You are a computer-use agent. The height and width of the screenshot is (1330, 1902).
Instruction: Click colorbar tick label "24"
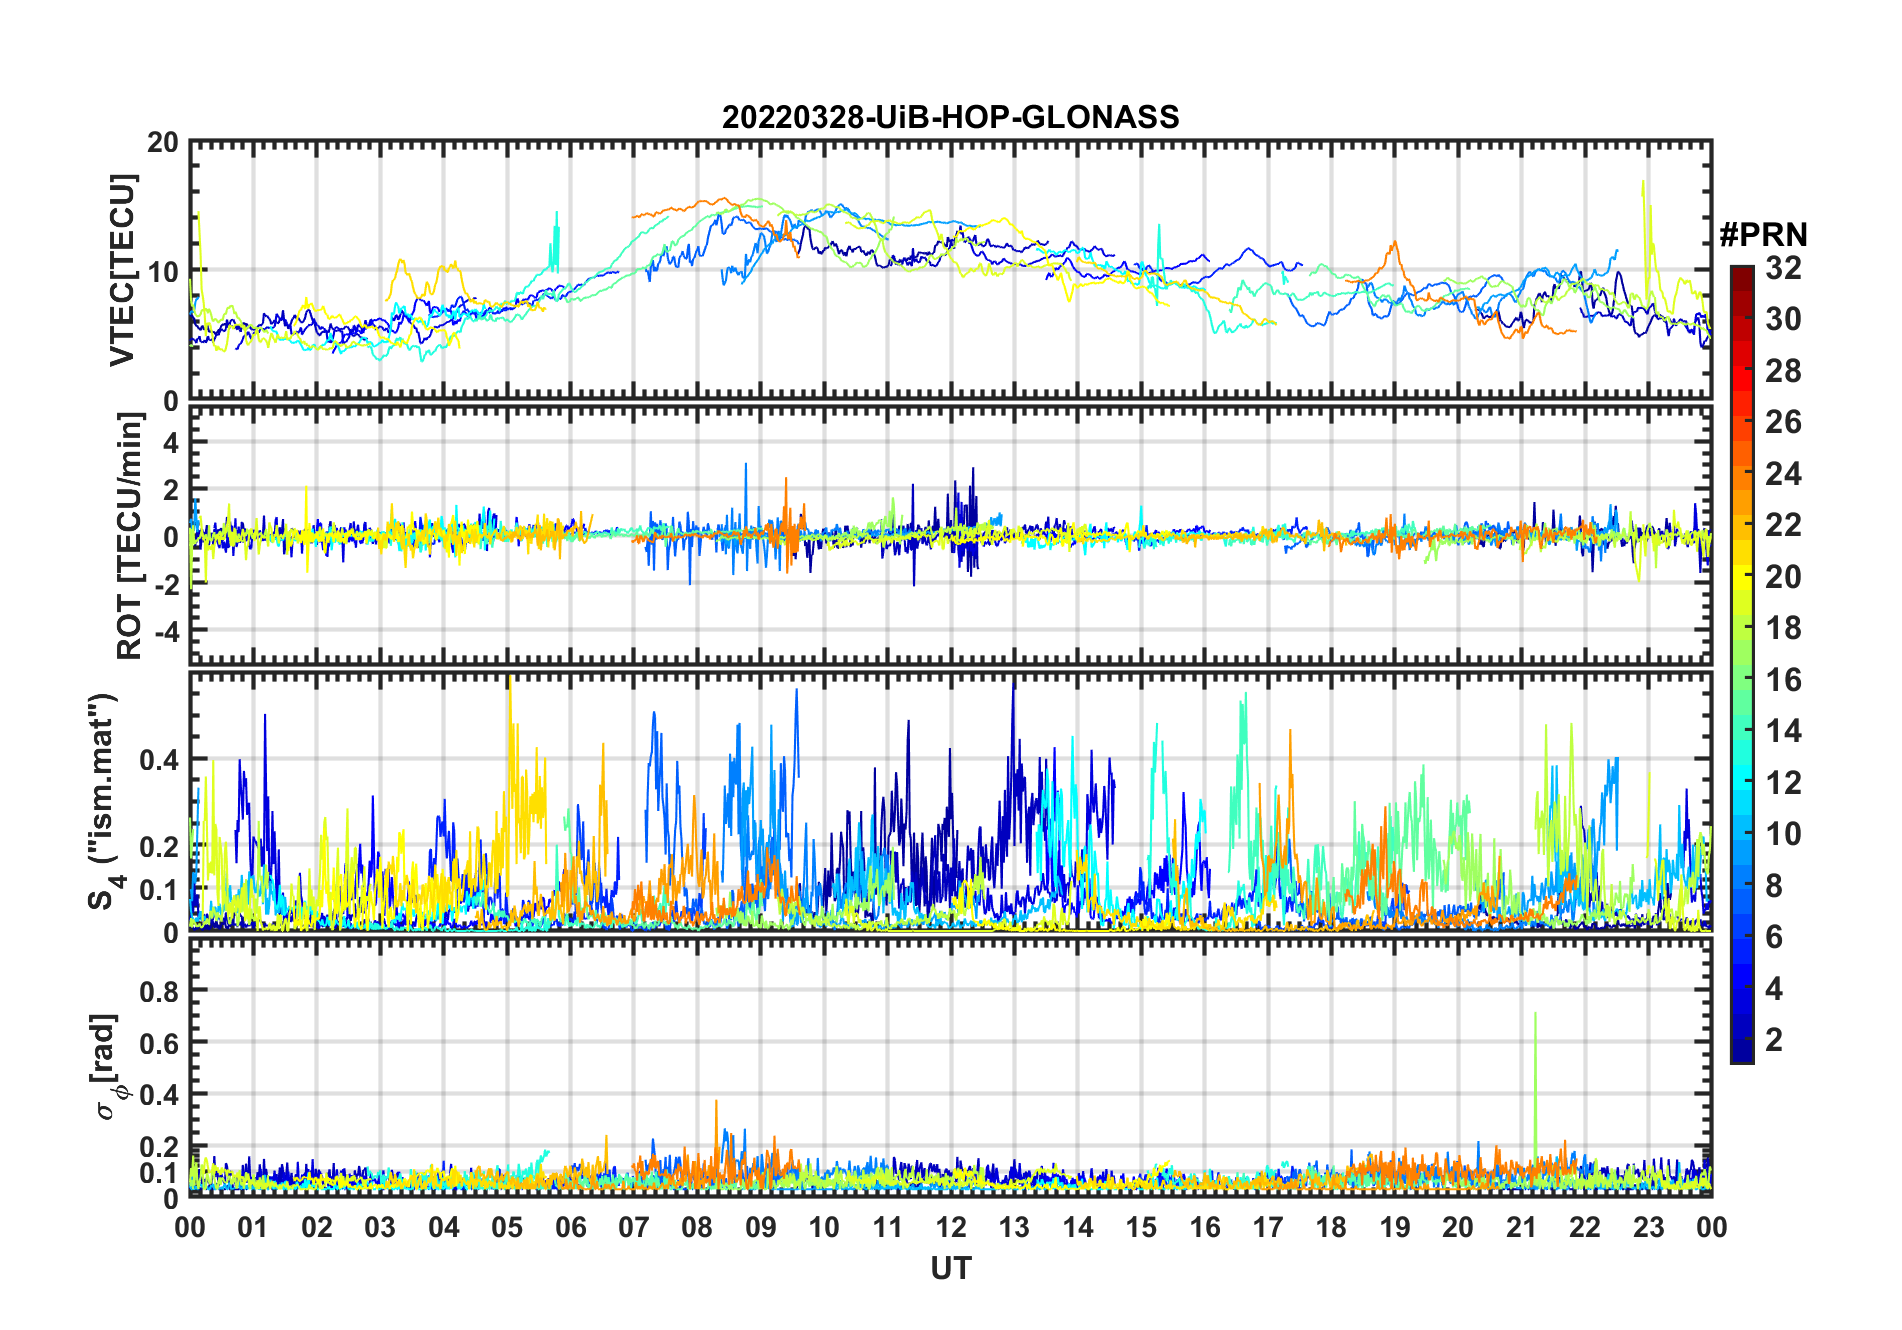coord(1783,473)
